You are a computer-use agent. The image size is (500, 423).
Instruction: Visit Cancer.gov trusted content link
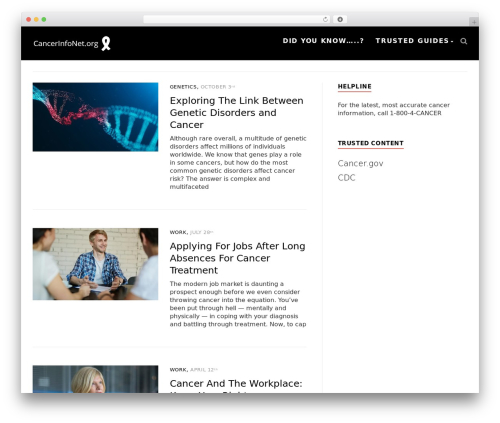point(360,163)
